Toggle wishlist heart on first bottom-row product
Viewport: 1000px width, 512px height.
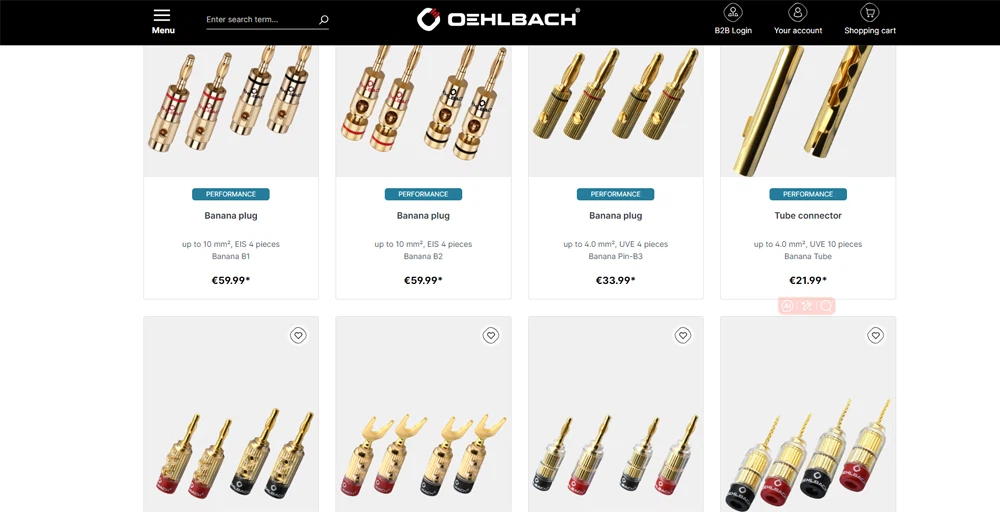(x=298, y=335)
